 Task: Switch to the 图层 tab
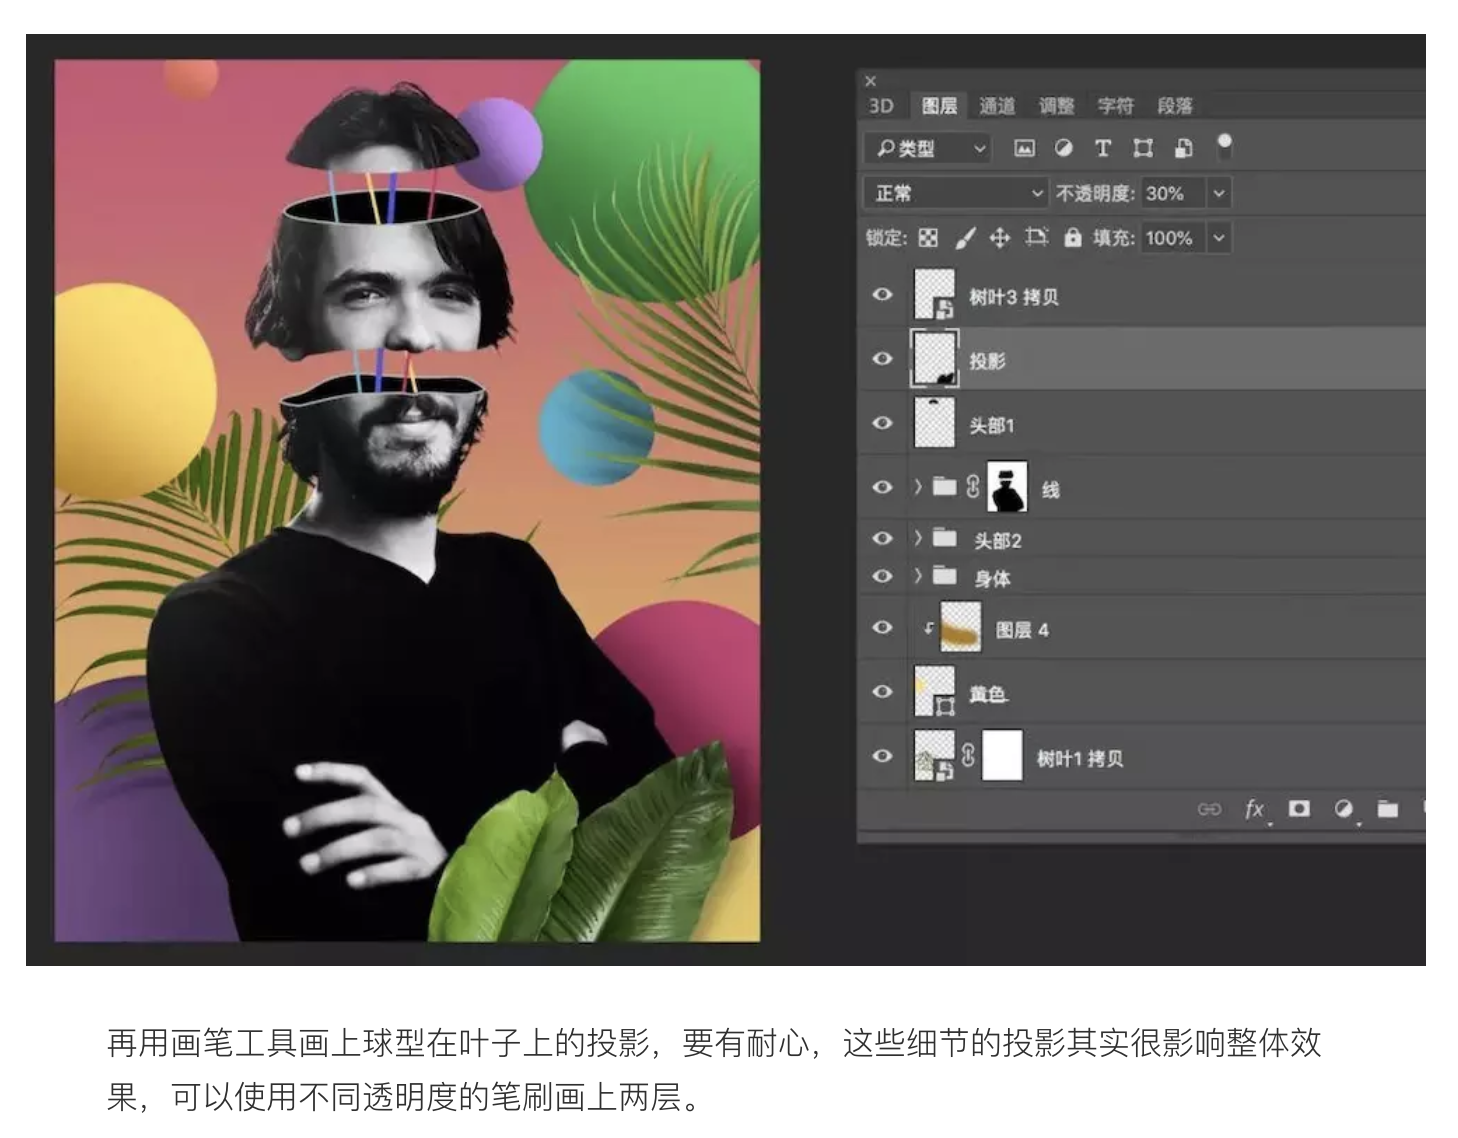click(939, 106)
